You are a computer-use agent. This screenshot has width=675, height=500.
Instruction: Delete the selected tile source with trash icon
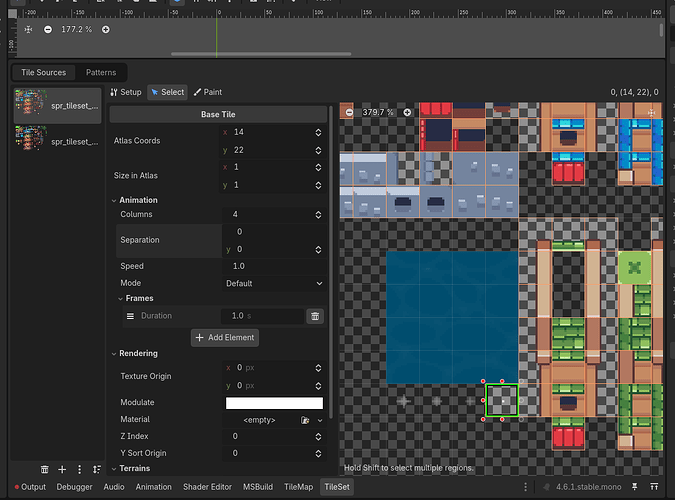coord(45,469)
